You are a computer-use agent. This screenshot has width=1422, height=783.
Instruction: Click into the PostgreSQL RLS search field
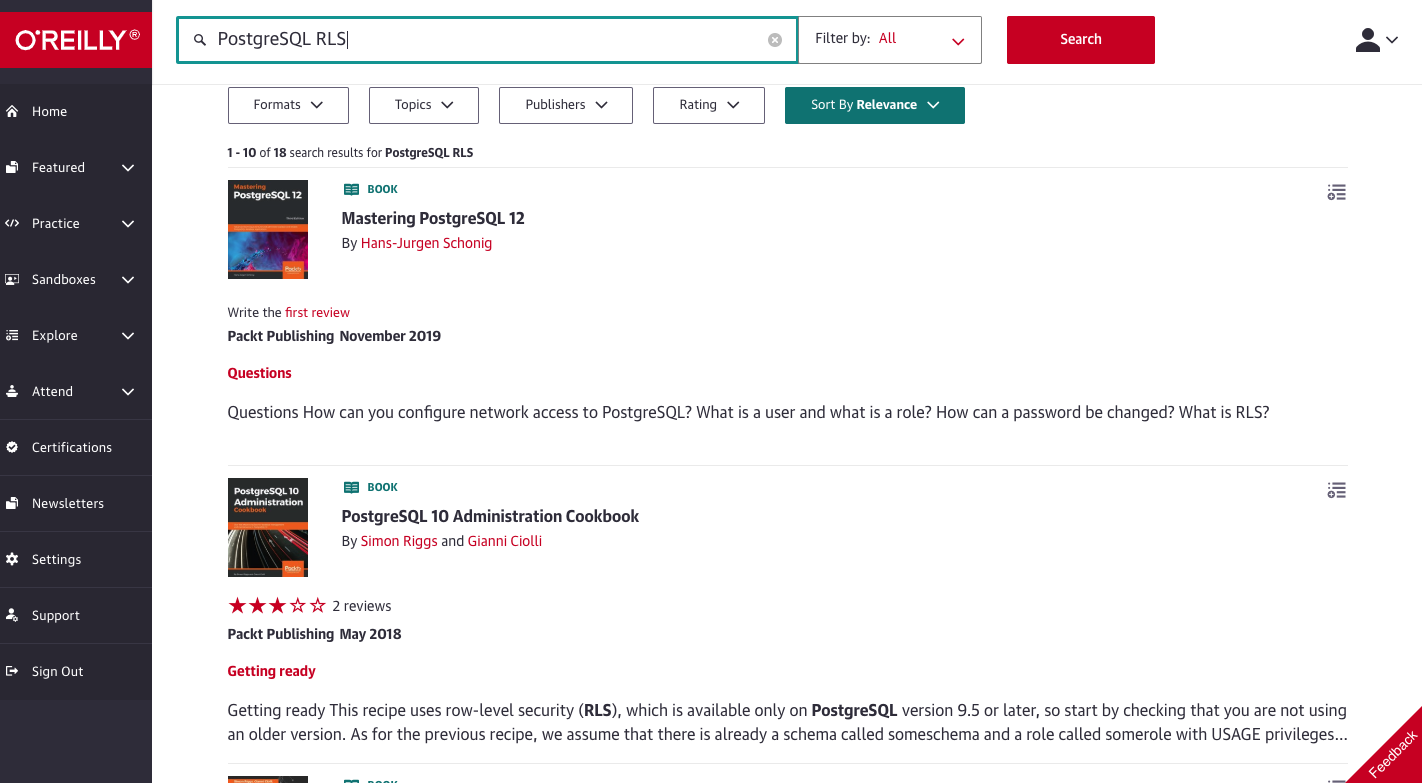coord(487,40)
